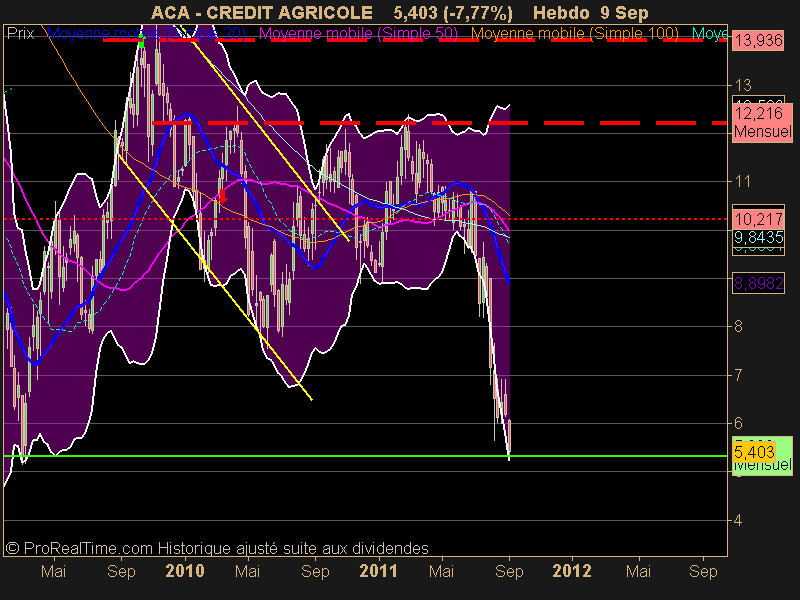
Task: Click the price scale value 11
Action: [743, 181]
